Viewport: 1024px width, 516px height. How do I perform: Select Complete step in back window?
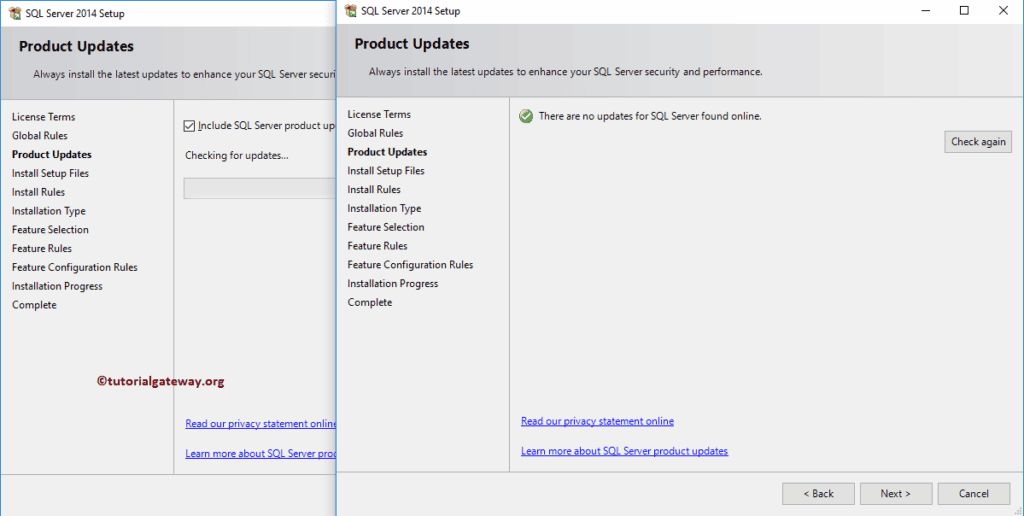point(34,306)
